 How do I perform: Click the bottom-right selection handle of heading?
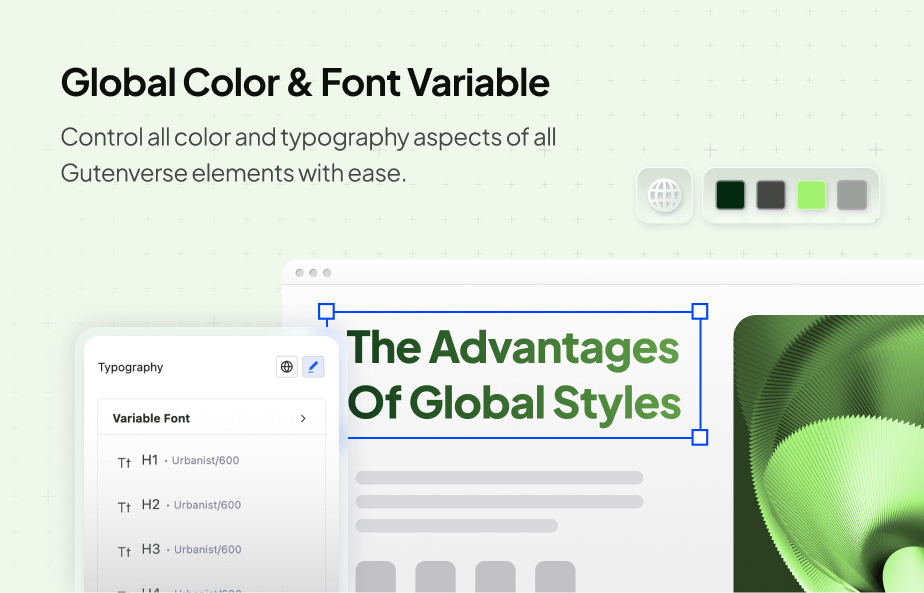pyautogui.click(x=699, y=437)
